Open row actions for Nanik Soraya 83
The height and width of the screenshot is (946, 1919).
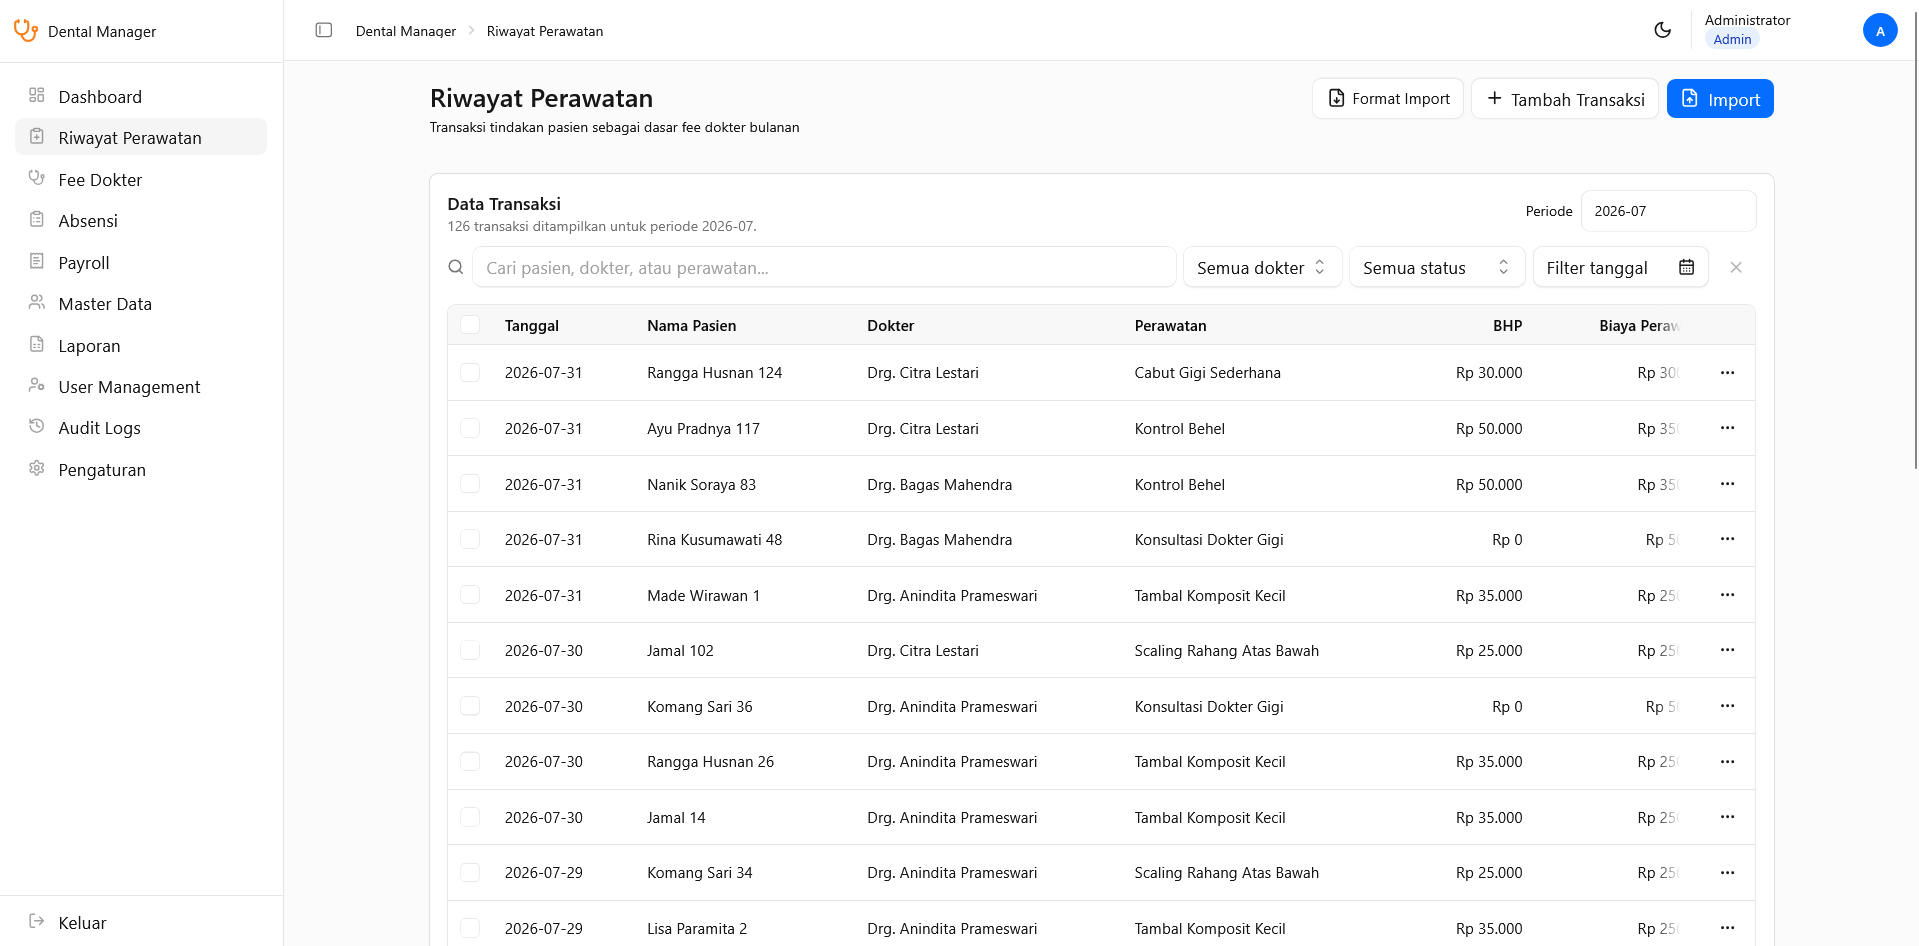point(1727,484)
